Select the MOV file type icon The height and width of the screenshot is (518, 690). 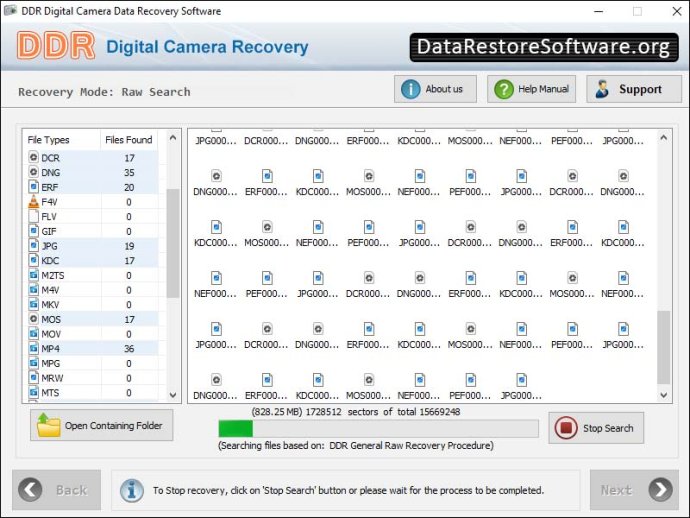pyautogui.click(x=33, y=334)
